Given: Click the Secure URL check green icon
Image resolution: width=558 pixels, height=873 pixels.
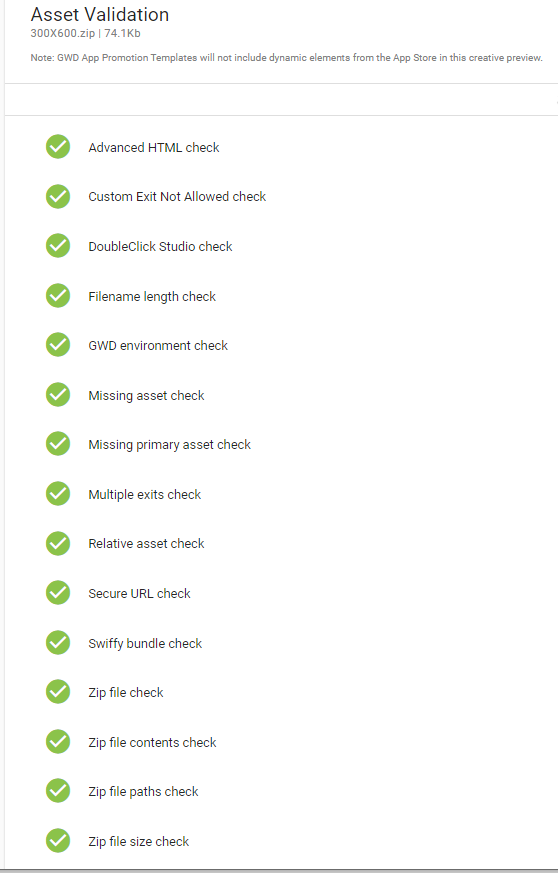Looking at the screenshot, I should pyautogui.click(x=58, y=593).
